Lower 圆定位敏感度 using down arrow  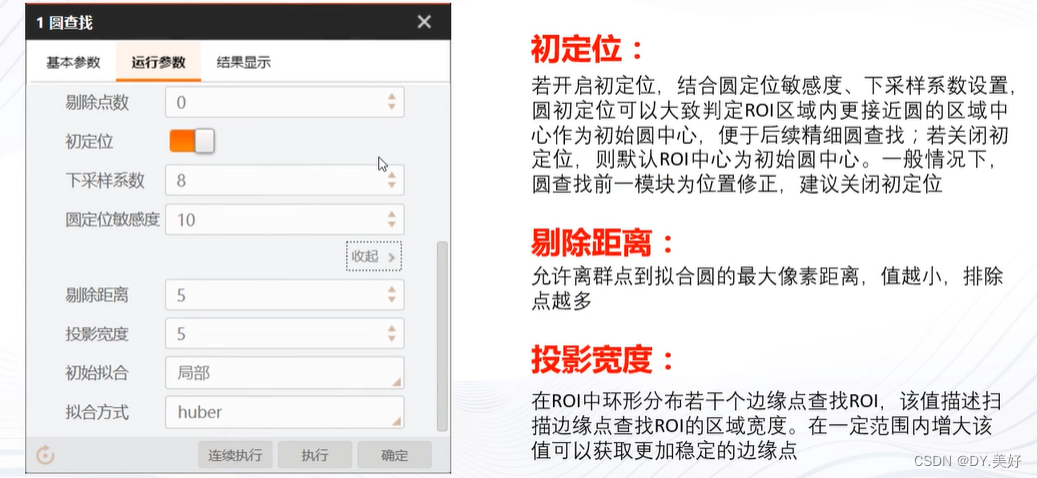click(392, 224)
